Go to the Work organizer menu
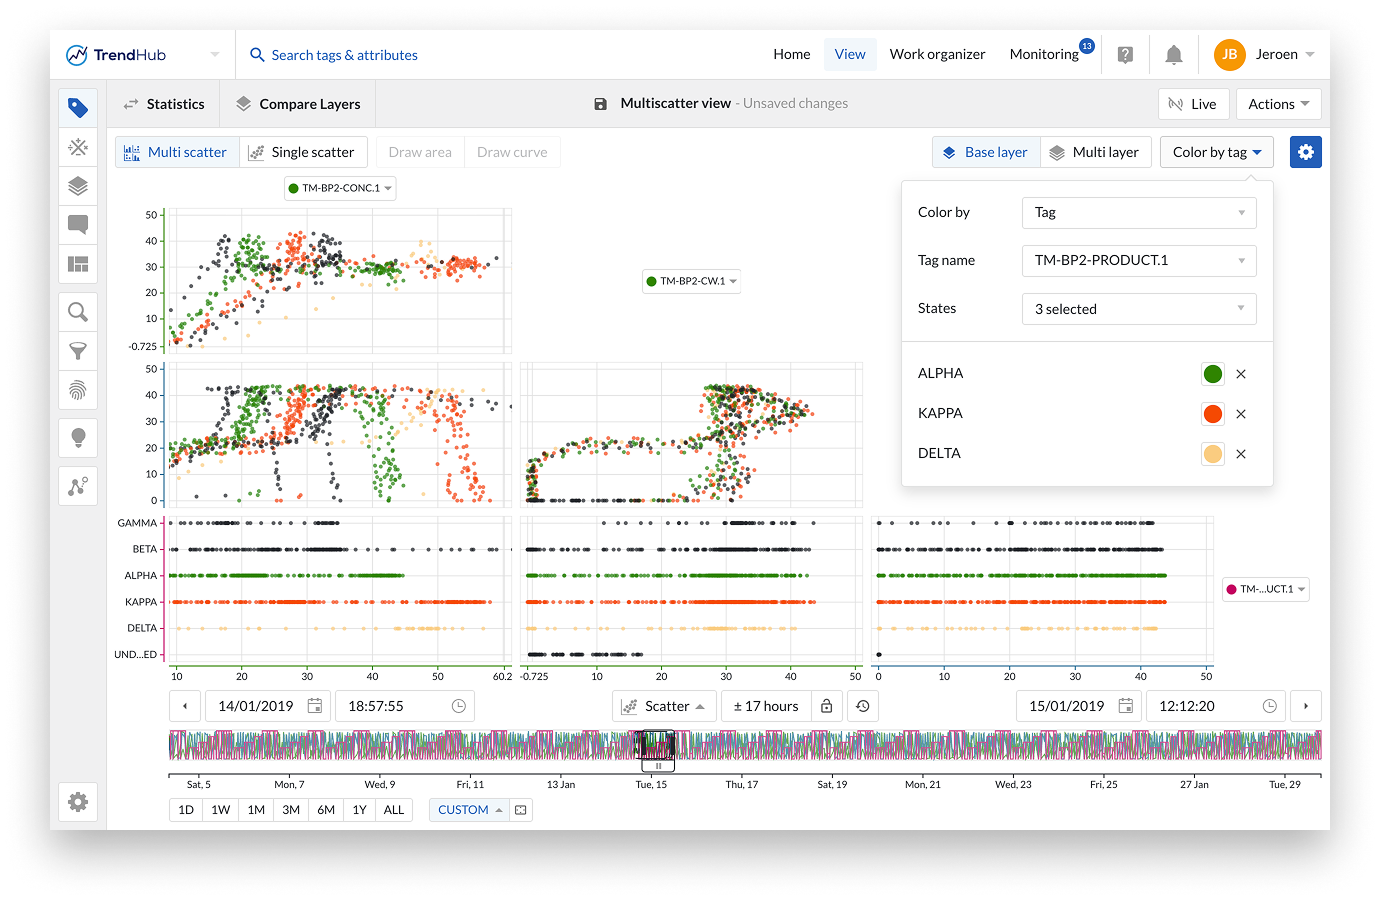 [937, 55]
